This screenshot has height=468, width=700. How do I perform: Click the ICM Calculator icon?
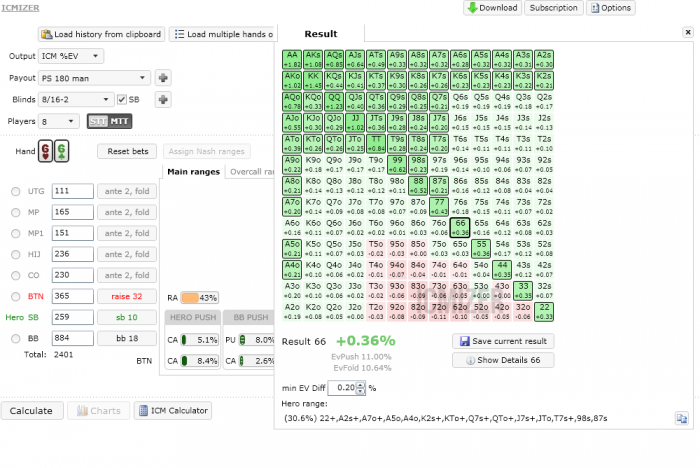coord(143,410)
